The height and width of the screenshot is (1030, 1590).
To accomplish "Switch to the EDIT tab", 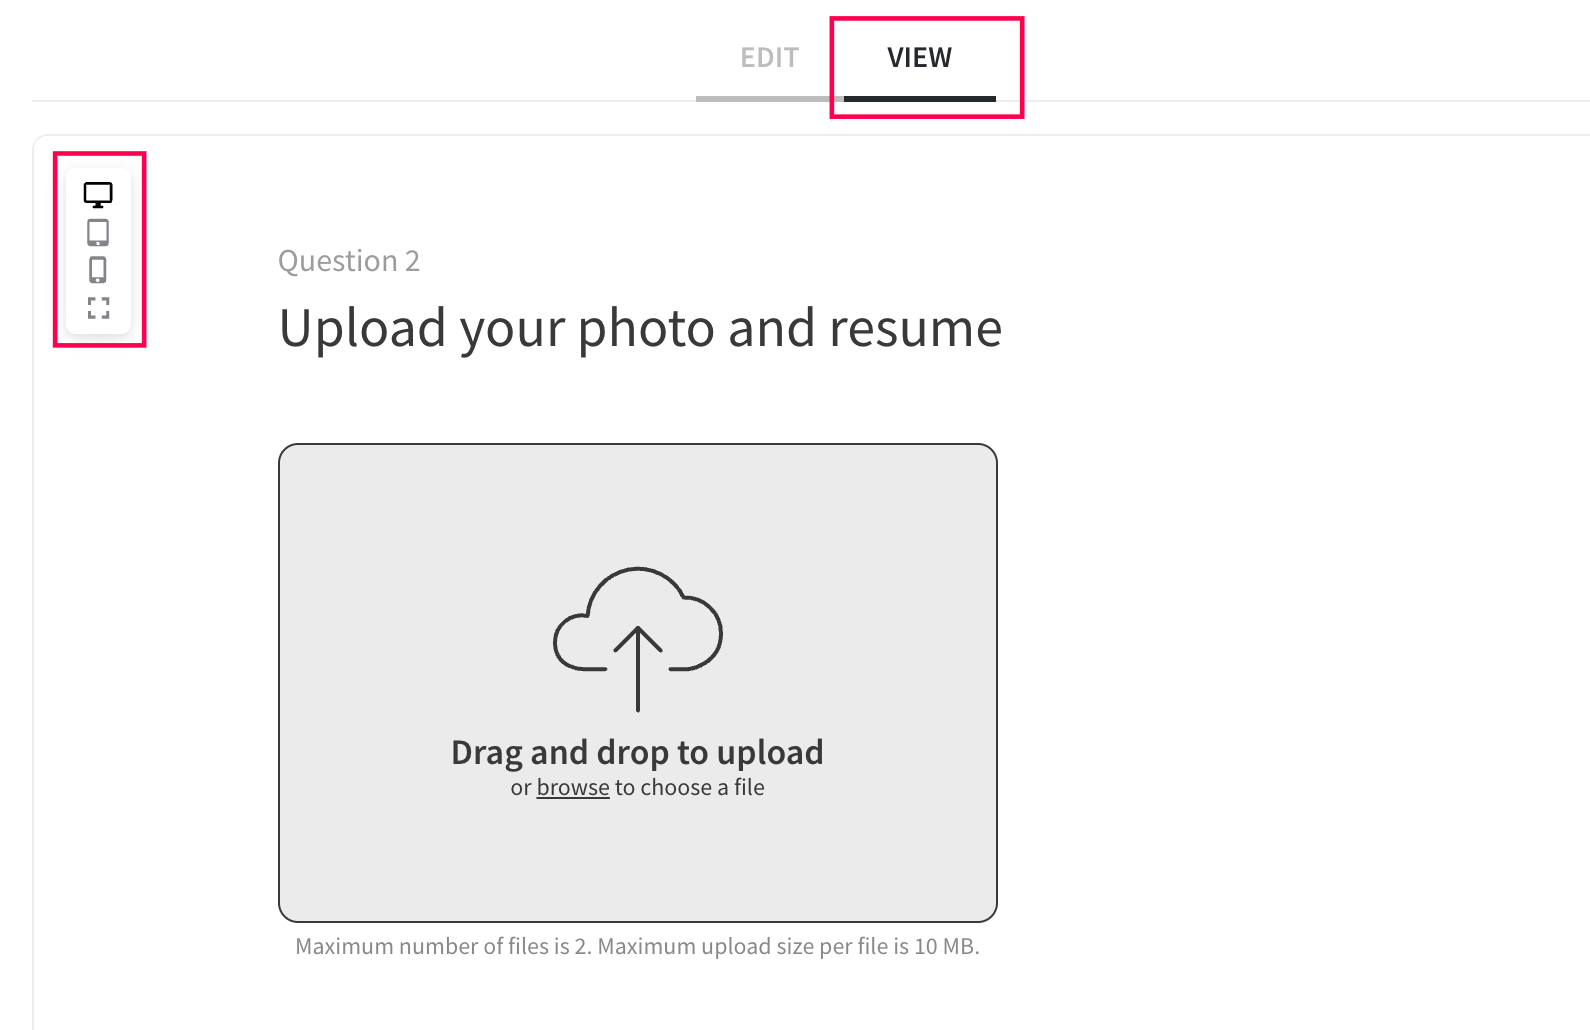I will [x=769, y=58].
